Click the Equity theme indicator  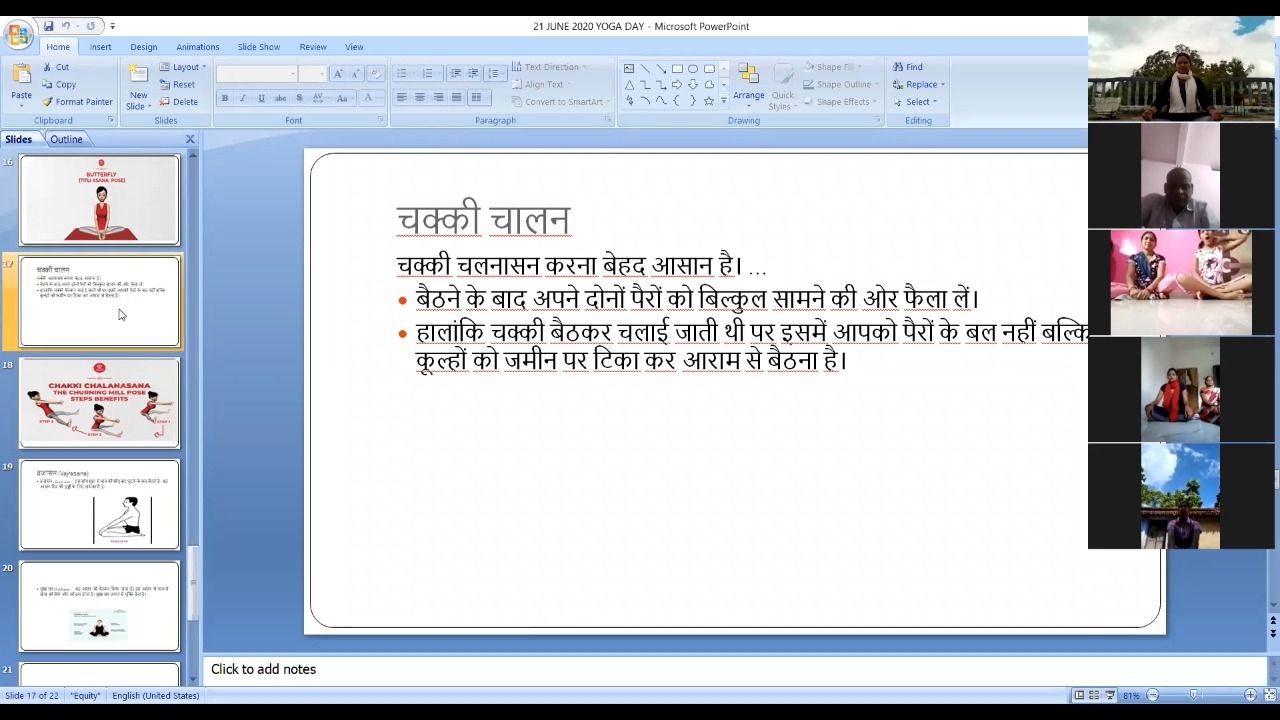click(x=85, y=696)
